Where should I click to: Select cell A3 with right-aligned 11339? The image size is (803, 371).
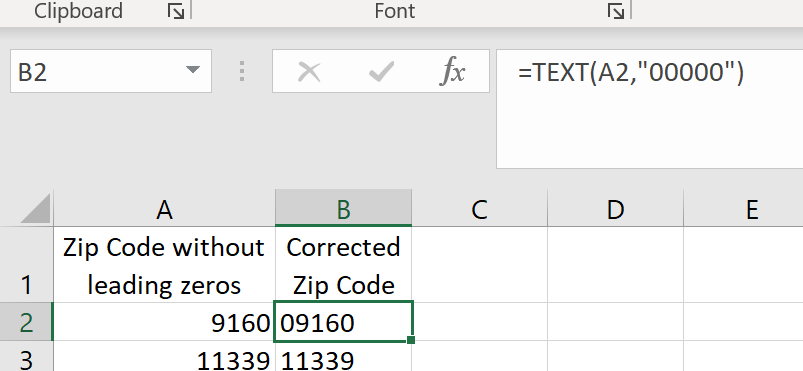[x=164, y=356]
